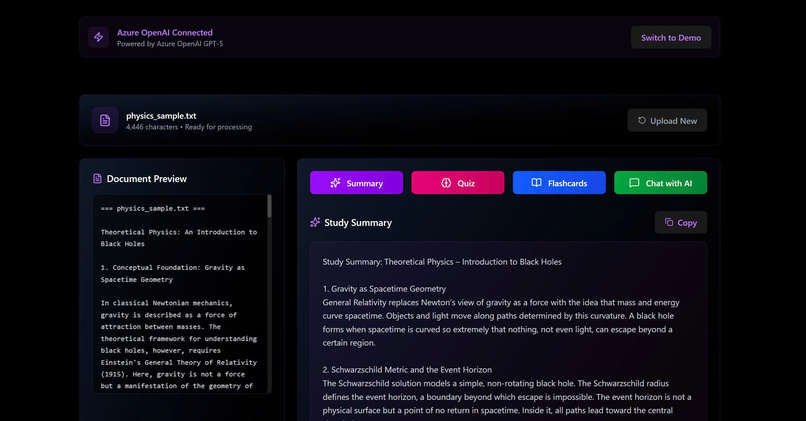This screenshot has height=421, width=806.
Task: Copy the study summary
Action: 681,223
